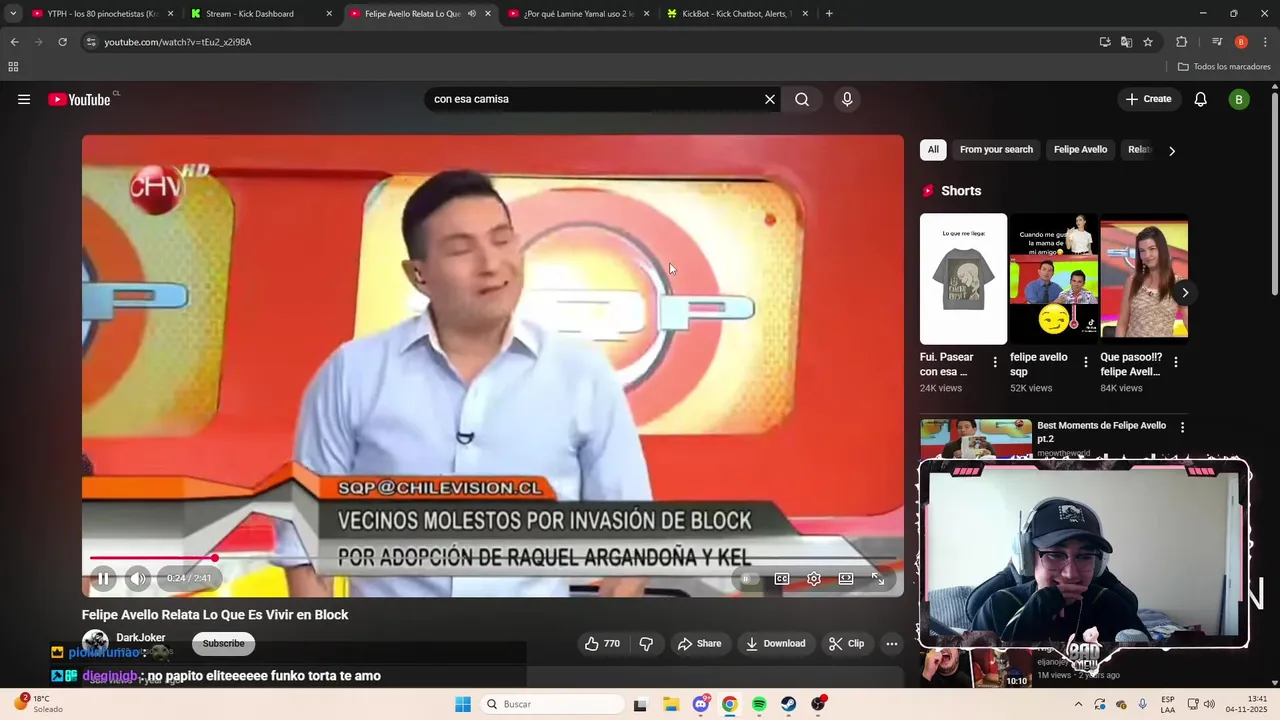
Task: Open video player settings gear
Action: pos(814,578)
